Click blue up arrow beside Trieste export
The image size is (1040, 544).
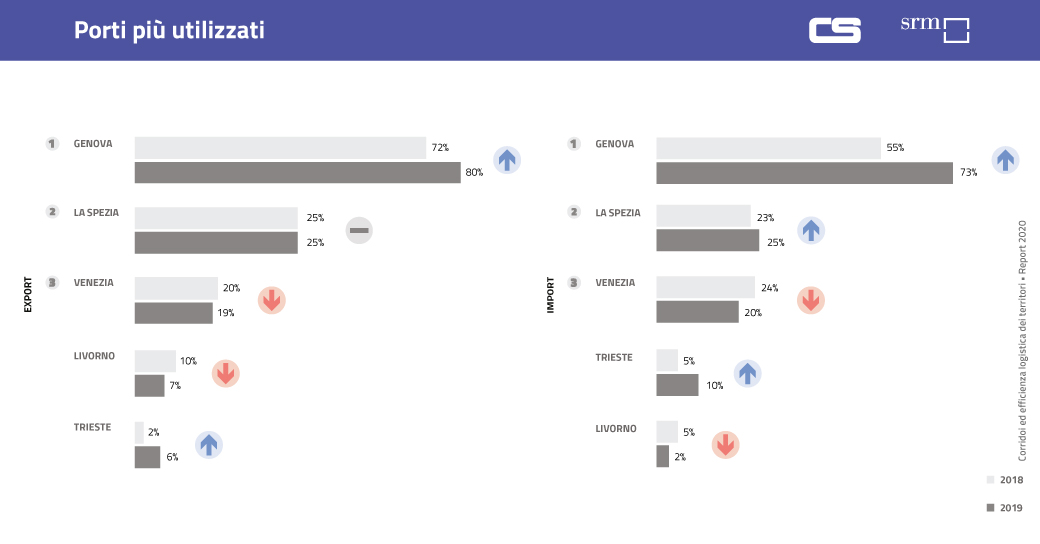pos(208,444)
